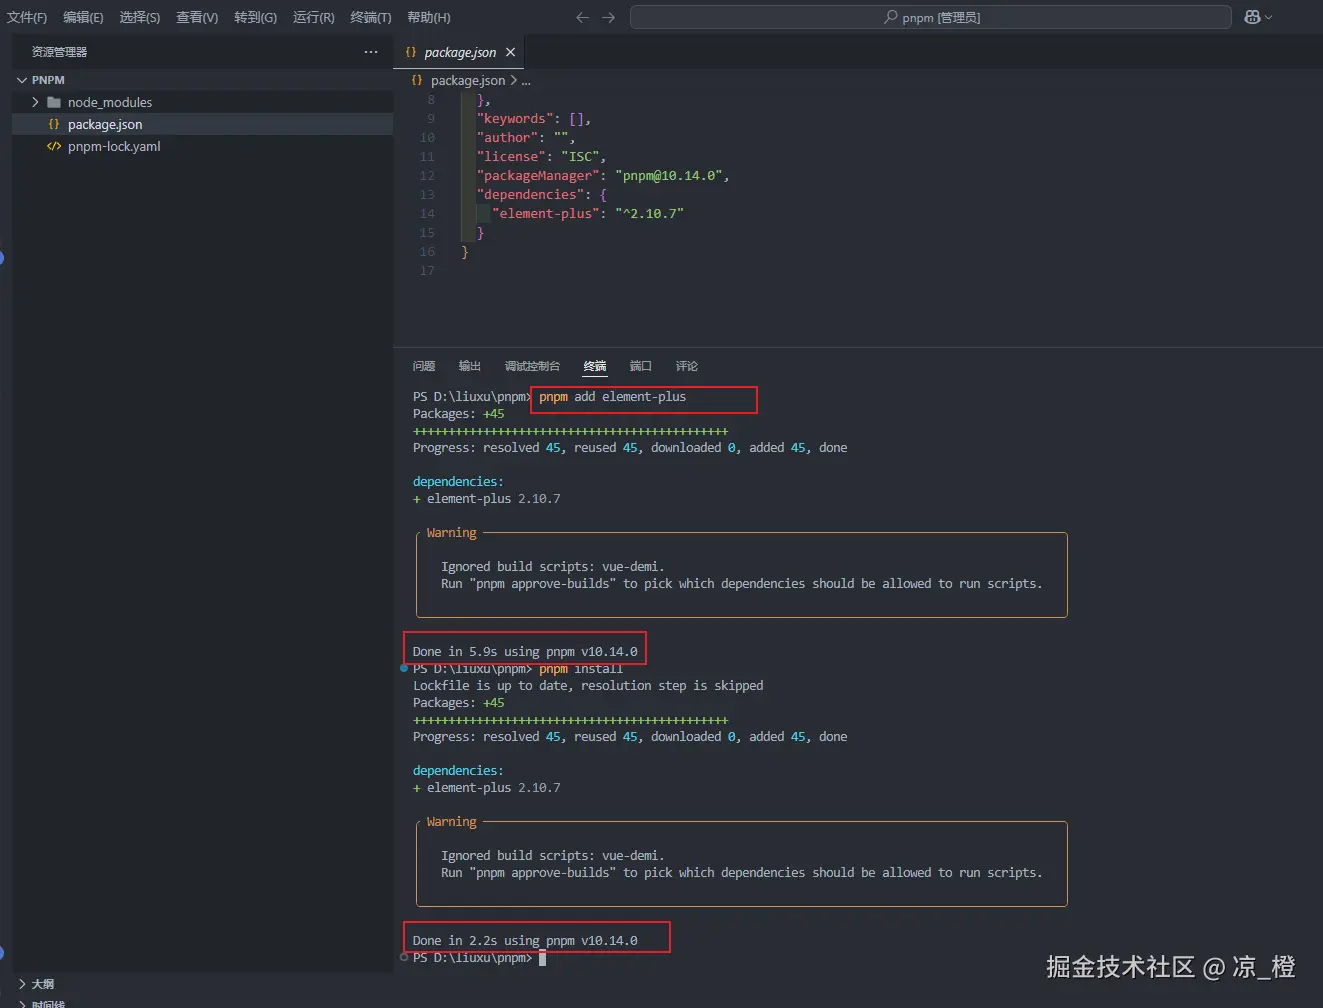Switch to the 评论 panel tab

pos(687,366)
